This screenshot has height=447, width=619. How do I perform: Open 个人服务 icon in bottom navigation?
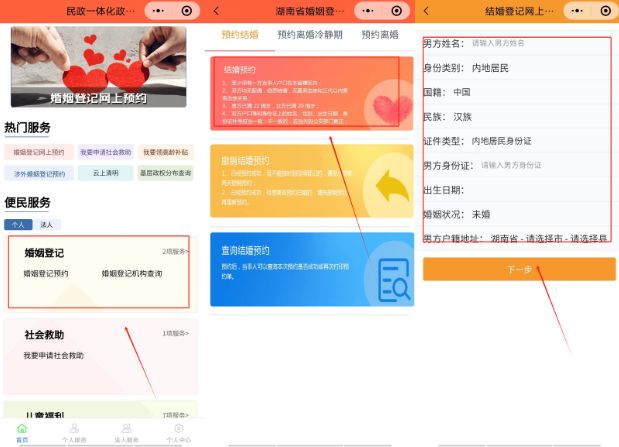pos(74,428)
